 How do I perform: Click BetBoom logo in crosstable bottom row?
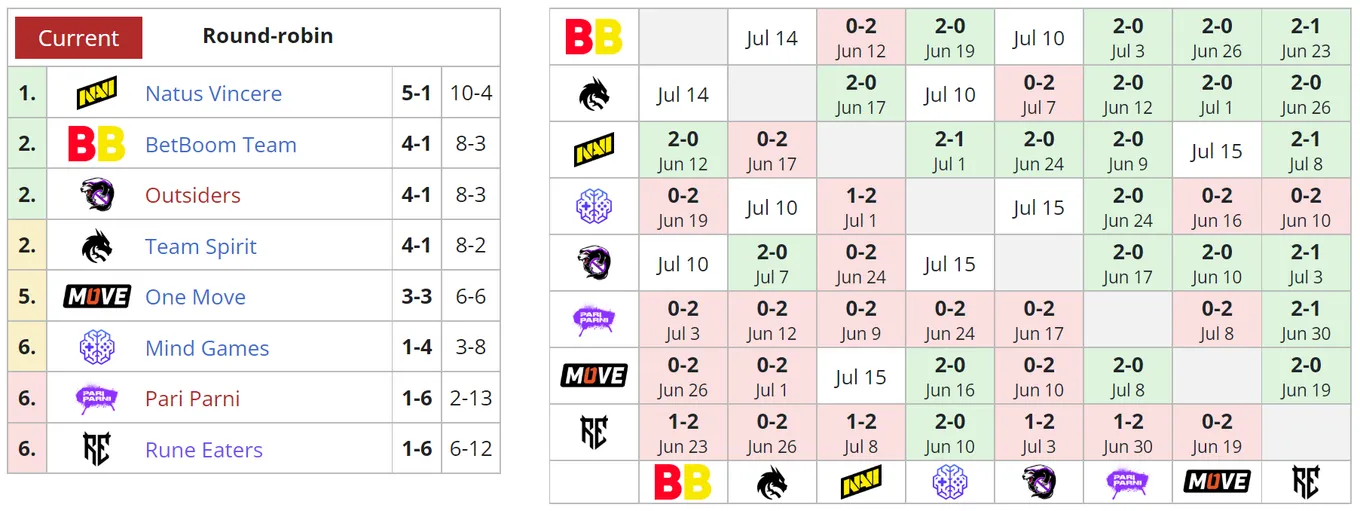pyautogui.click(x=683, y=482)
